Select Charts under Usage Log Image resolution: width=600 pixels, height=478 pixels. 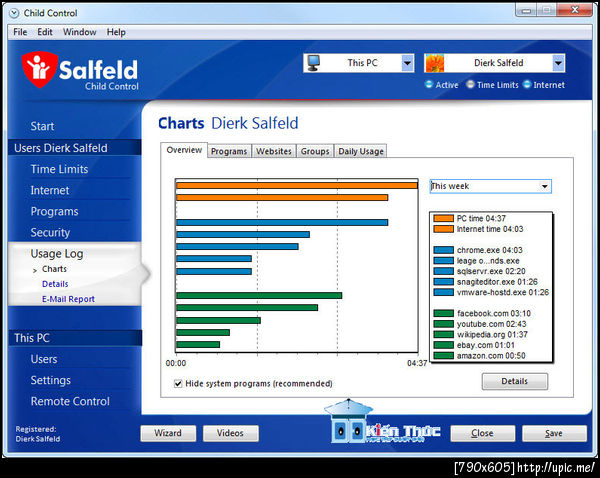tap(54, 269)
